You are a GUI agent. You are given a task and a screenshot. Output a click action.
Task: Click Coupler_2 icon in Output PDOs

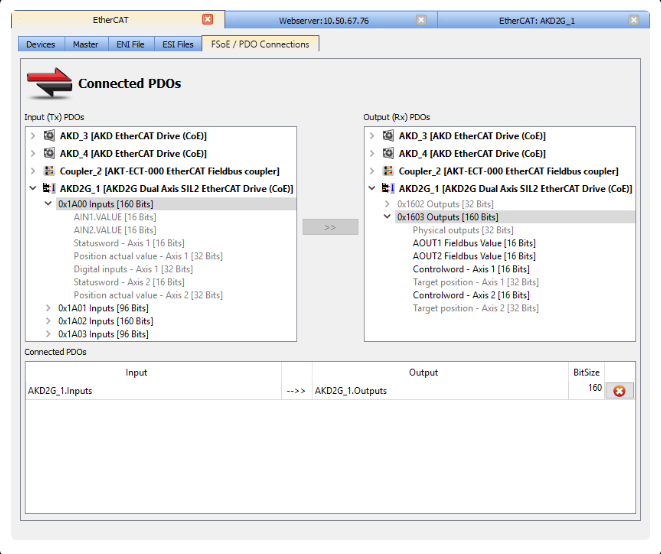(388, 171)
